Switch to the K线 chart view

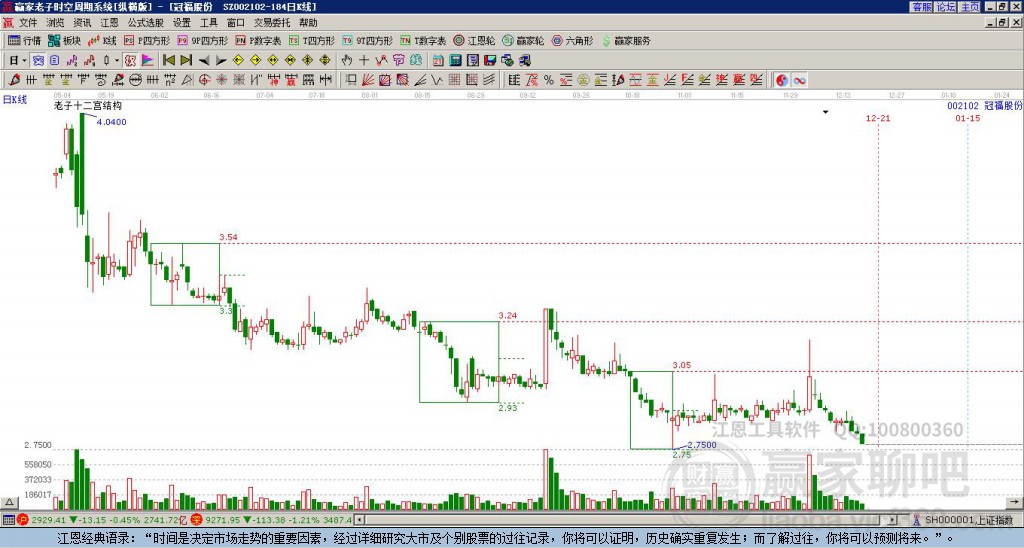coord(102,40)
